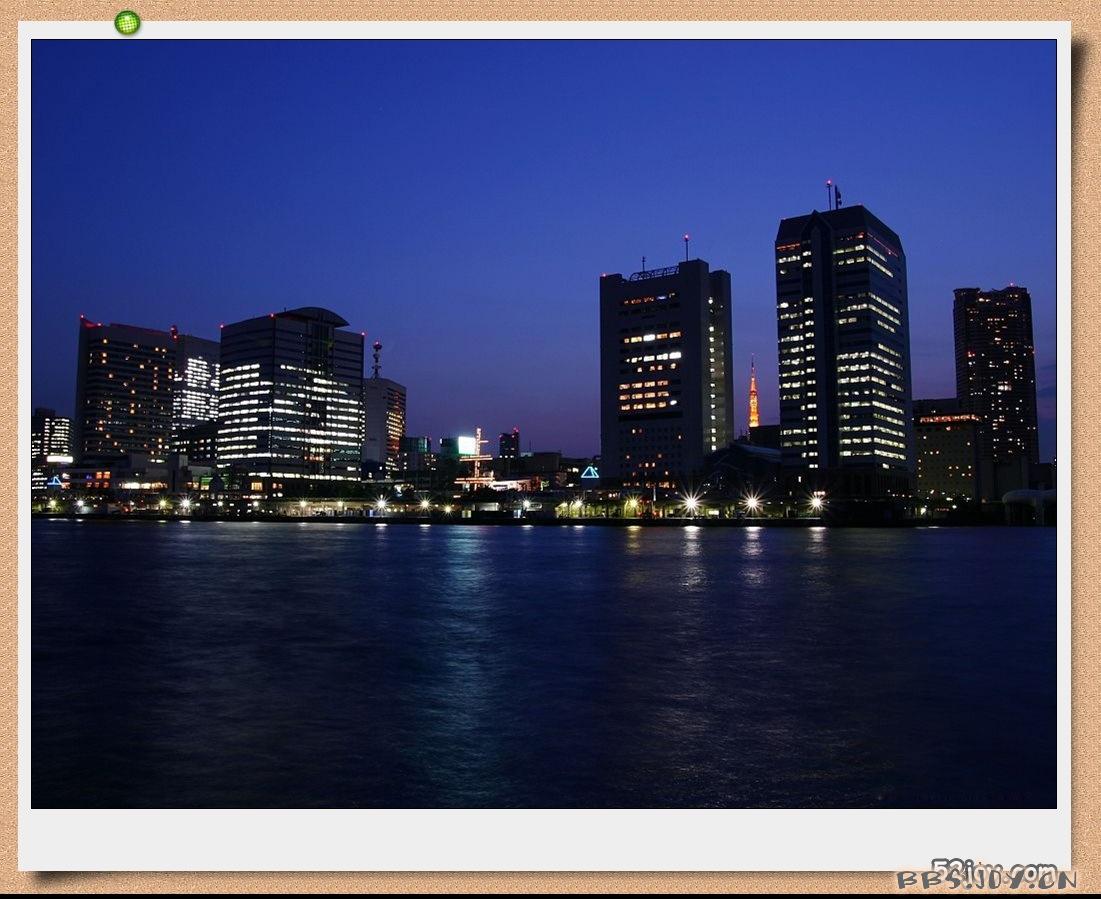Viewport: 1101px width, 899px height.
Task: Click the rooftop antennas on tallest skyscraper
Action: [833, 194]
